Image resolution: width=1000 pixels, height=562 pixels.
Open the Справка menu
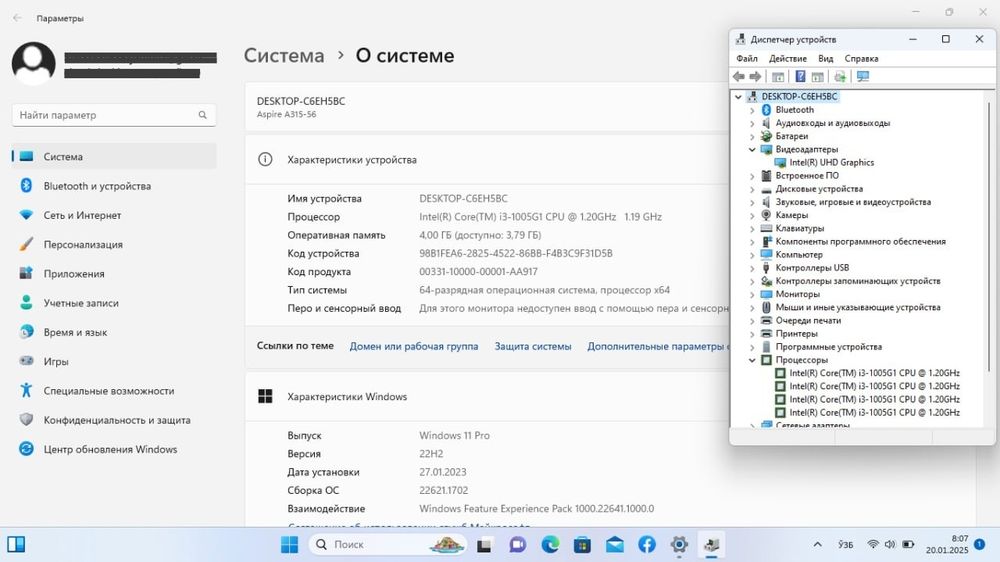(x=861, y=58)
